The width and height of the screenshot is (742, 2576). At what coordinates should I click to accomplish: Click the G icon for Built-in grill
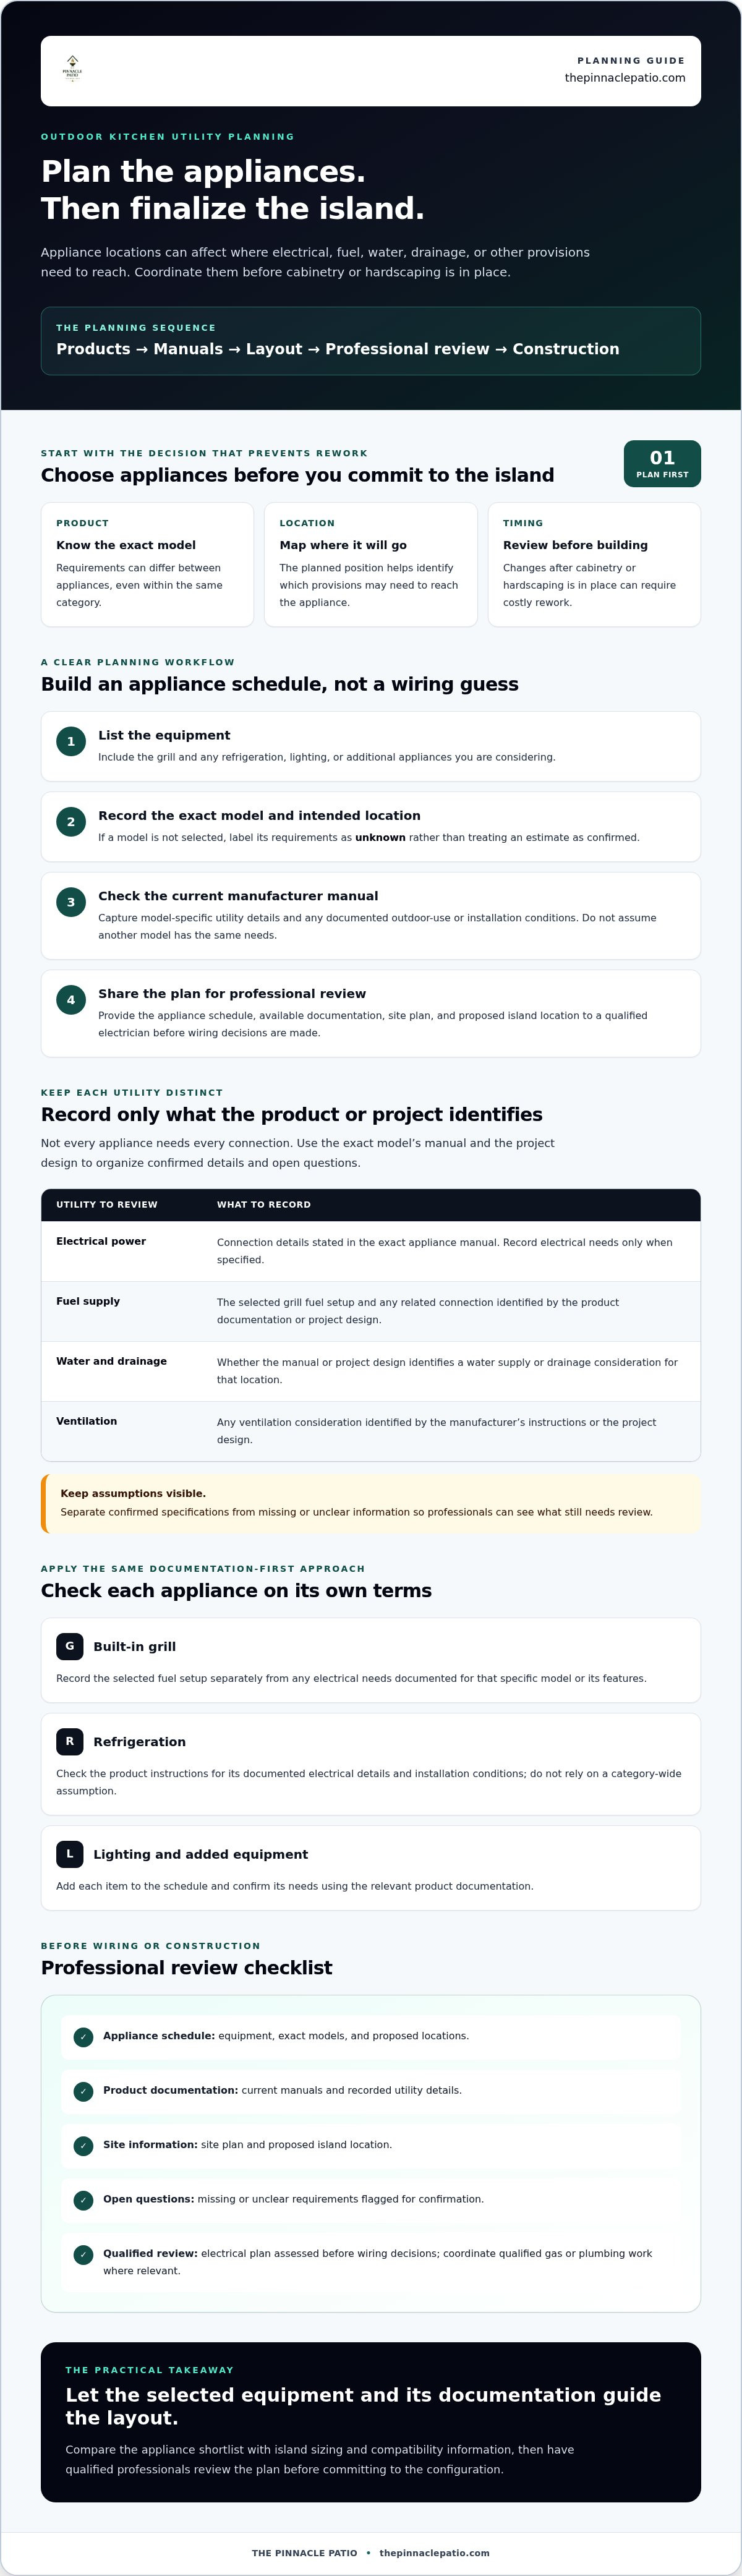tap(70, 1646)
